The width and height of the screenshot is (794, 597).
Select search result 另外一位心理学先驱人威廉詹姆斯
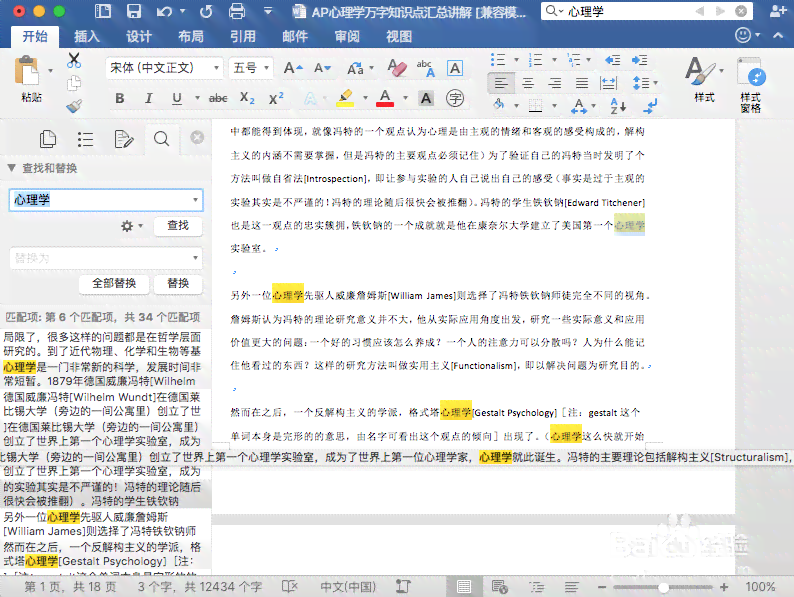pyautogui.click(x=106, y=524)
